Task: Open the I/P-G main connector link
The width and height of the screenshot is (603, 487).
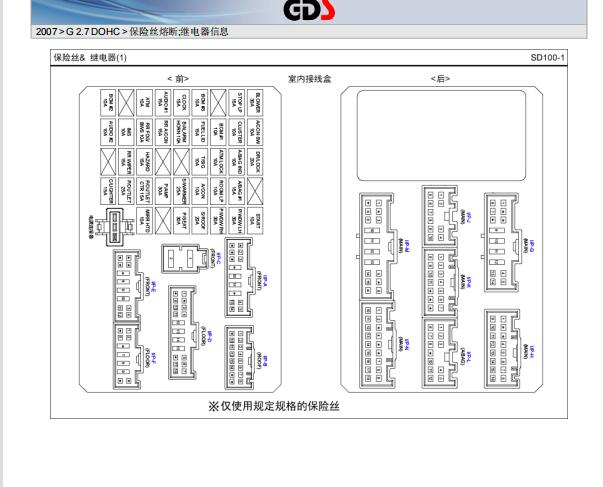Action: click(x=531, y=246)
